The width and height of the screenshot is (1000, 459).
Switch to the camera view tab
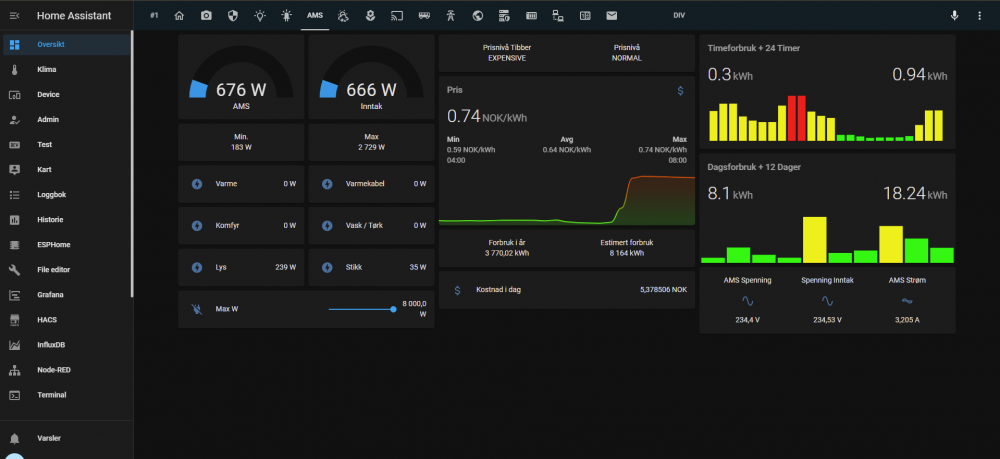tap(206, 16)
